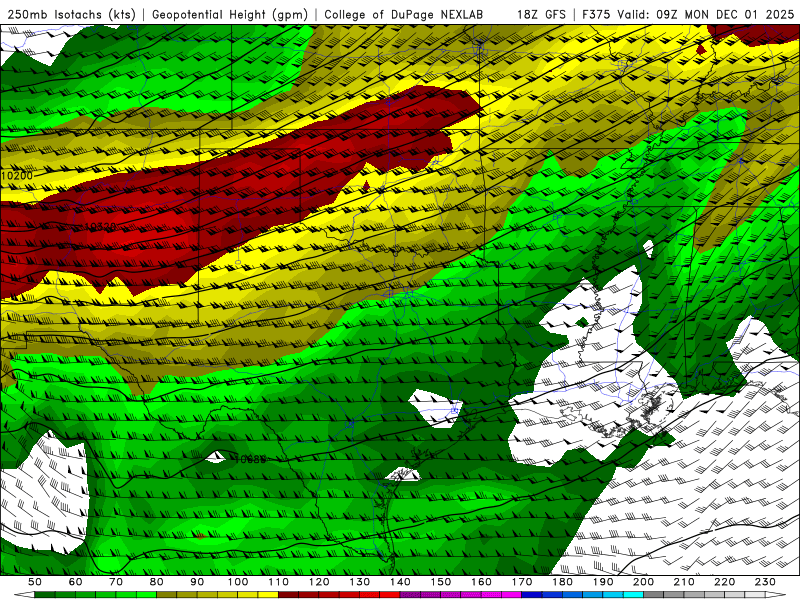
Task: Click the 170 value on the color scale
Action: pyautogui.click(x=522, y=582)
